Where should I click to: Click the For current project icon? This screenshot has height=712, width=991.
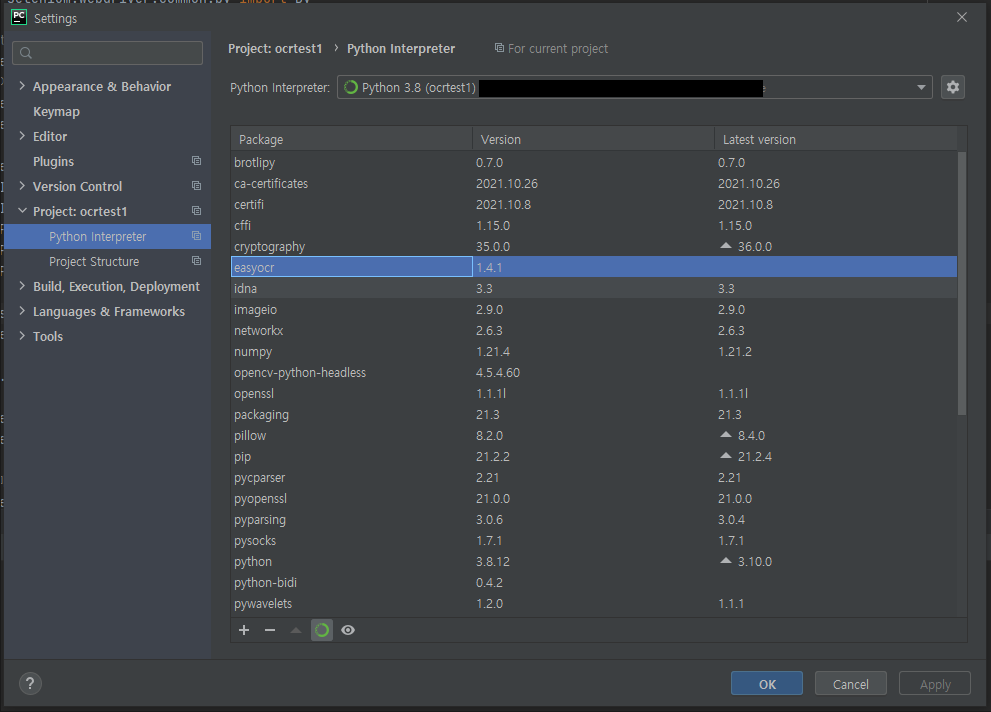point(499,48)
